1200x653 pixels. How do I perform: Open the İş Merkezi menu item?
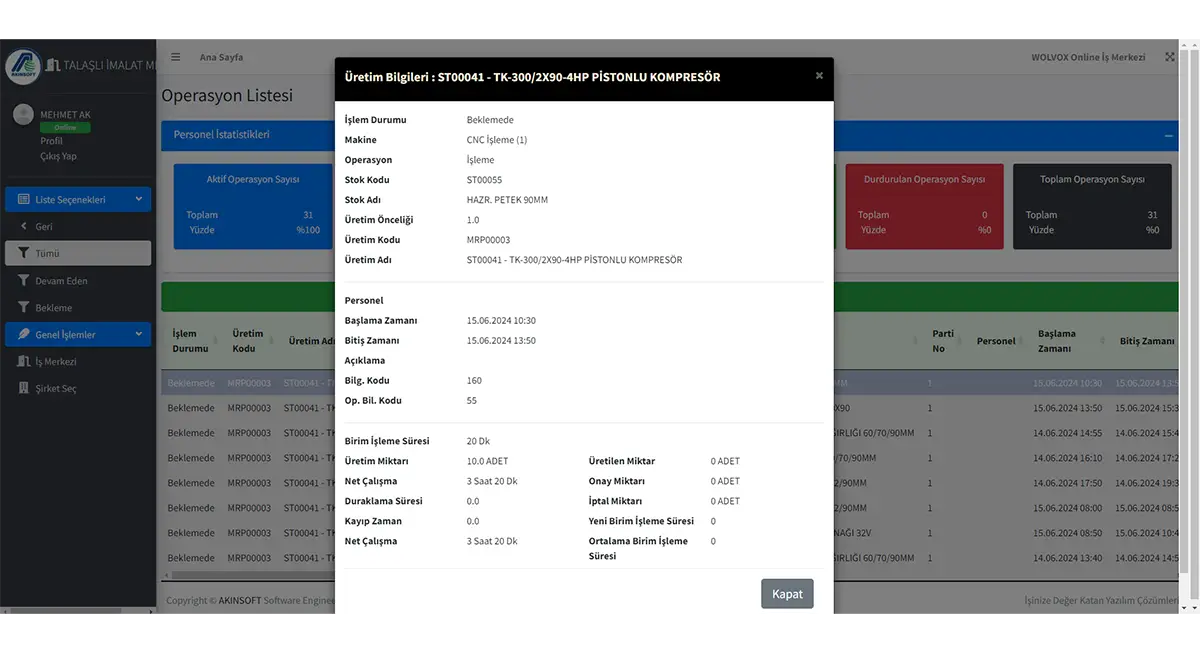(78, 361)
